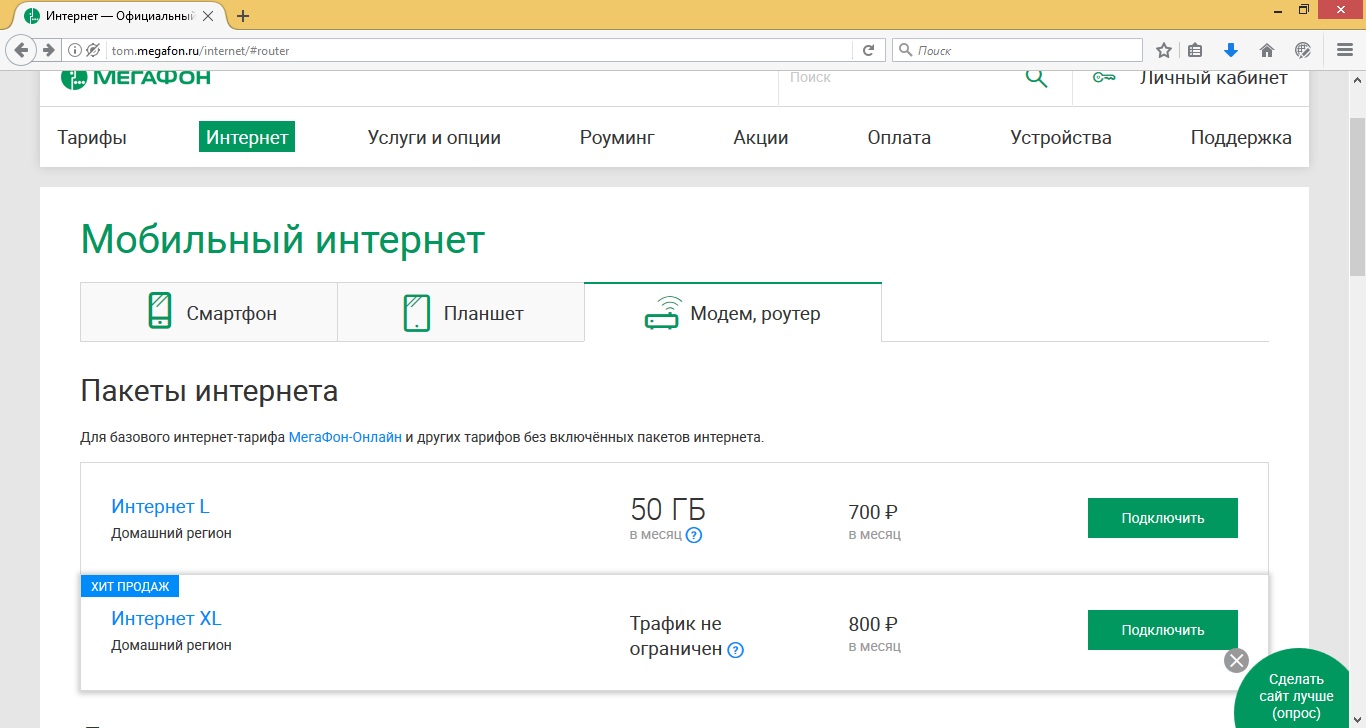This screenshot has width=1366, height=728.
Task: Click Подключить for Интернет L package
Action: click(1162, 517)
